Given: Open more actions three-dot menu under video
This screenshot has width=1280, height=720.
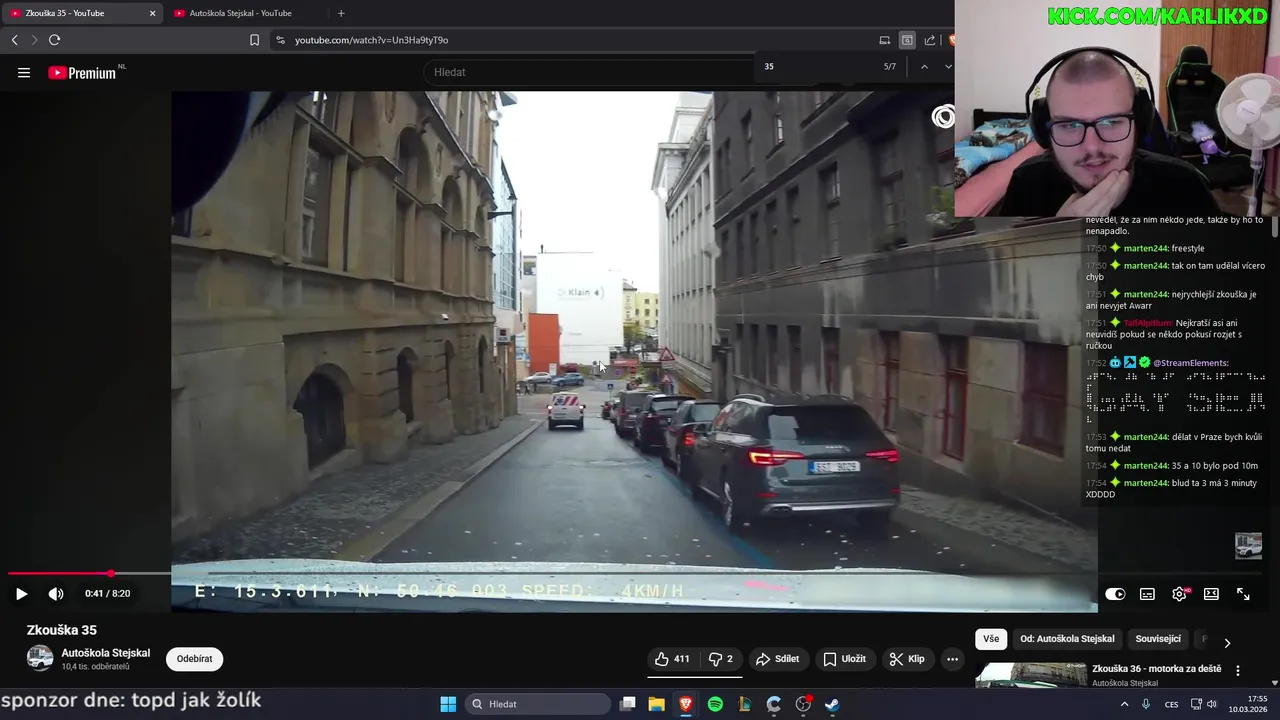Looking at the screenshot, I should click(952, 659).
